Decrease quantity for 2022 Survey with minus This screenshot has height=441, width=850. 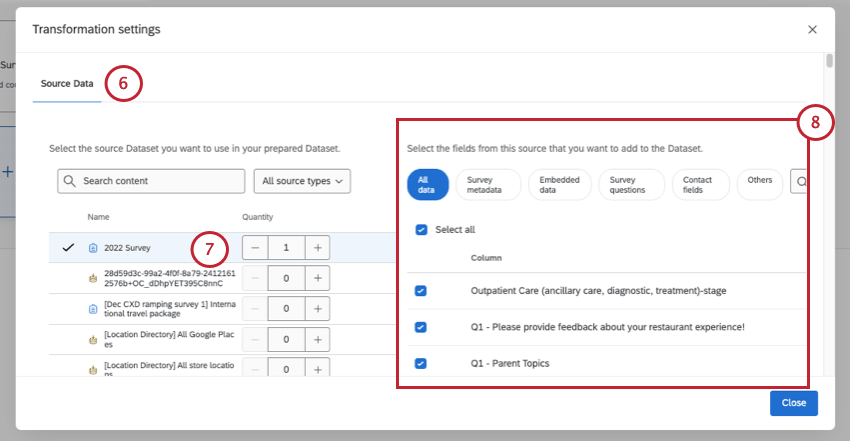[255, 247]
